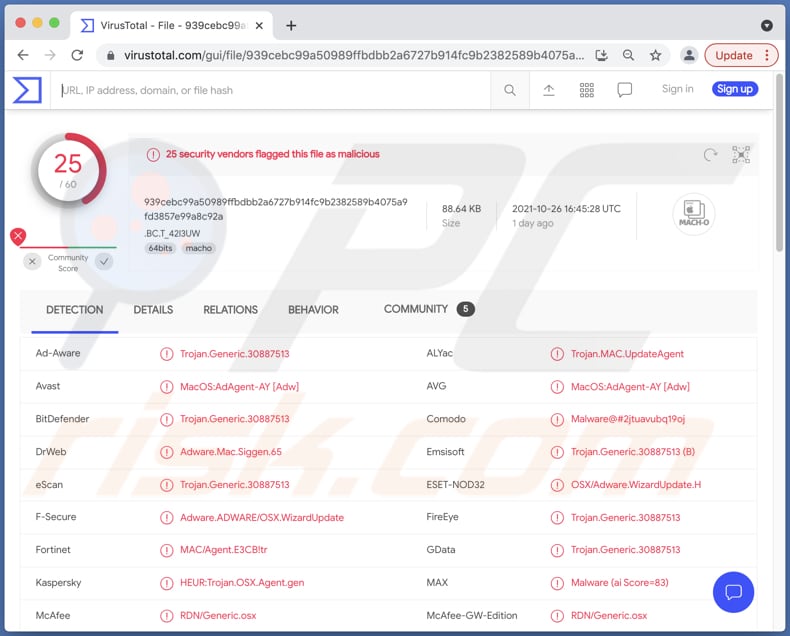Click the alert icon next to Kaspersky result
This screenshot has width=790, height=636.
pos(166,583)
